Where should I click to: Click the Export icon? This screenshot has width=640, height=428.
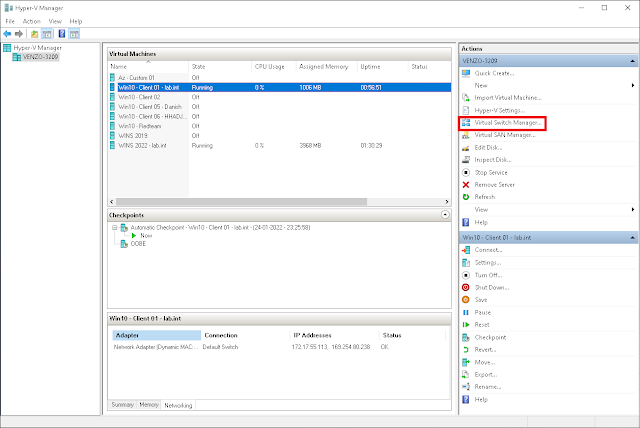[466, 375]
